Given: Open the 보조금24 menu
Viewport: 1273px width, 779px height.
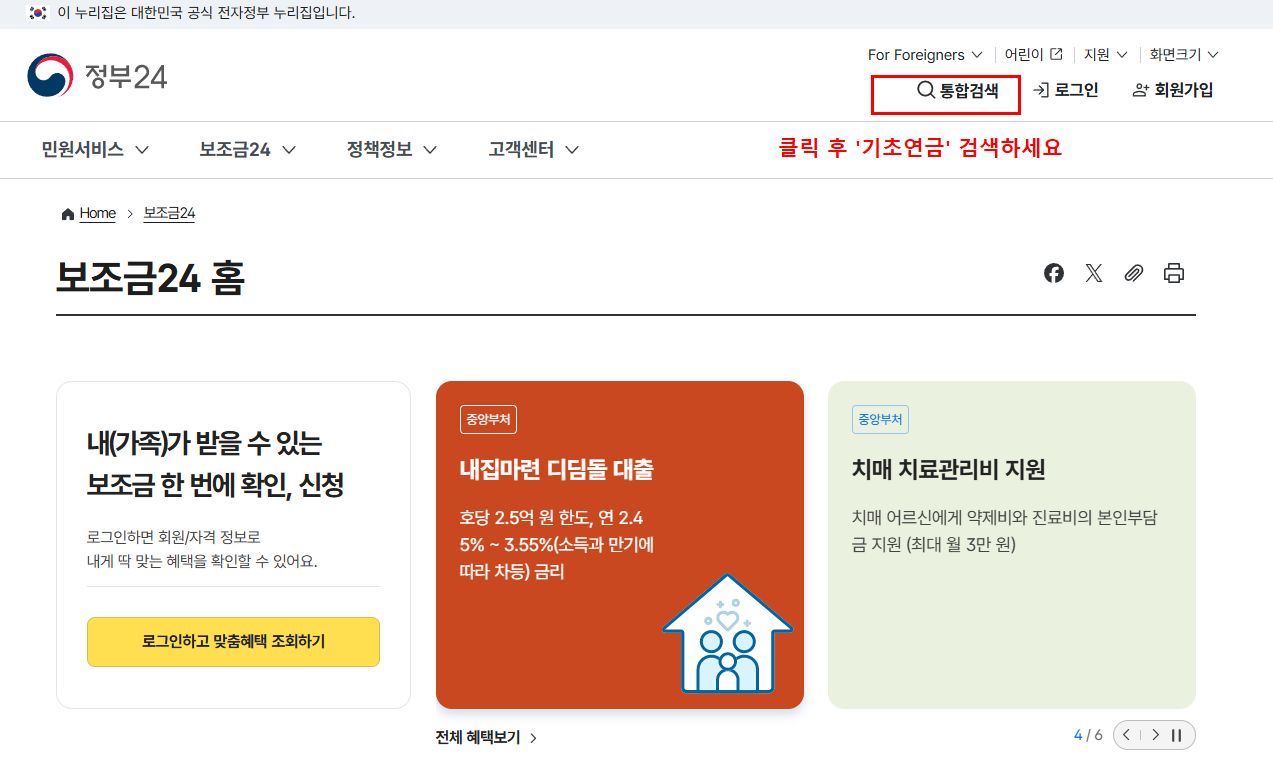Looking at the screenshot, I should (x=247, y=150).
